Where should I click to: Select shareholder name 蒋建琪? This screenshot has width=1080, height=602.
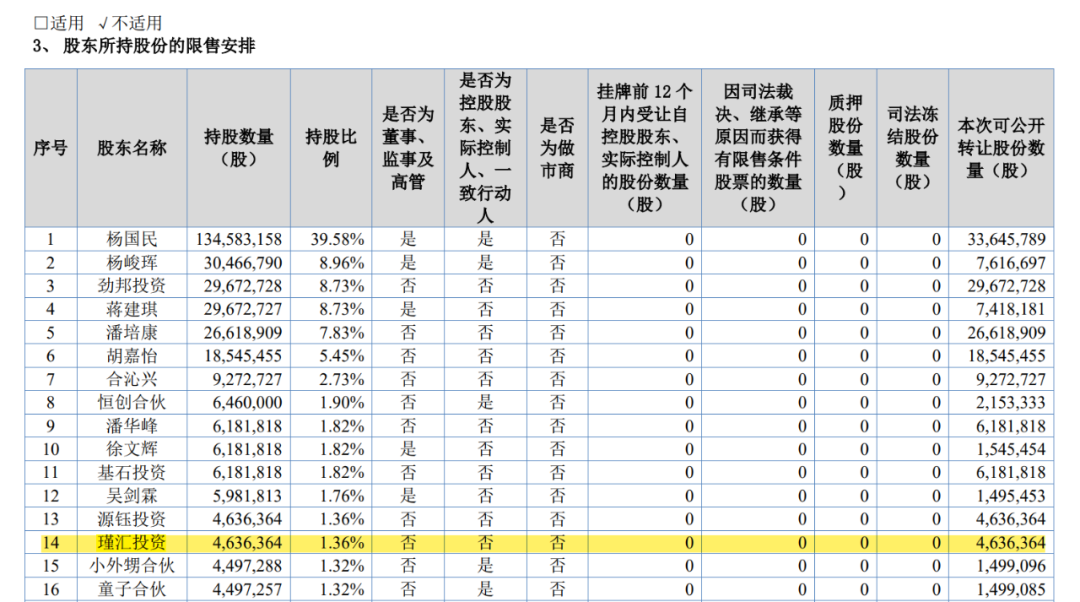tap(132, 310)
